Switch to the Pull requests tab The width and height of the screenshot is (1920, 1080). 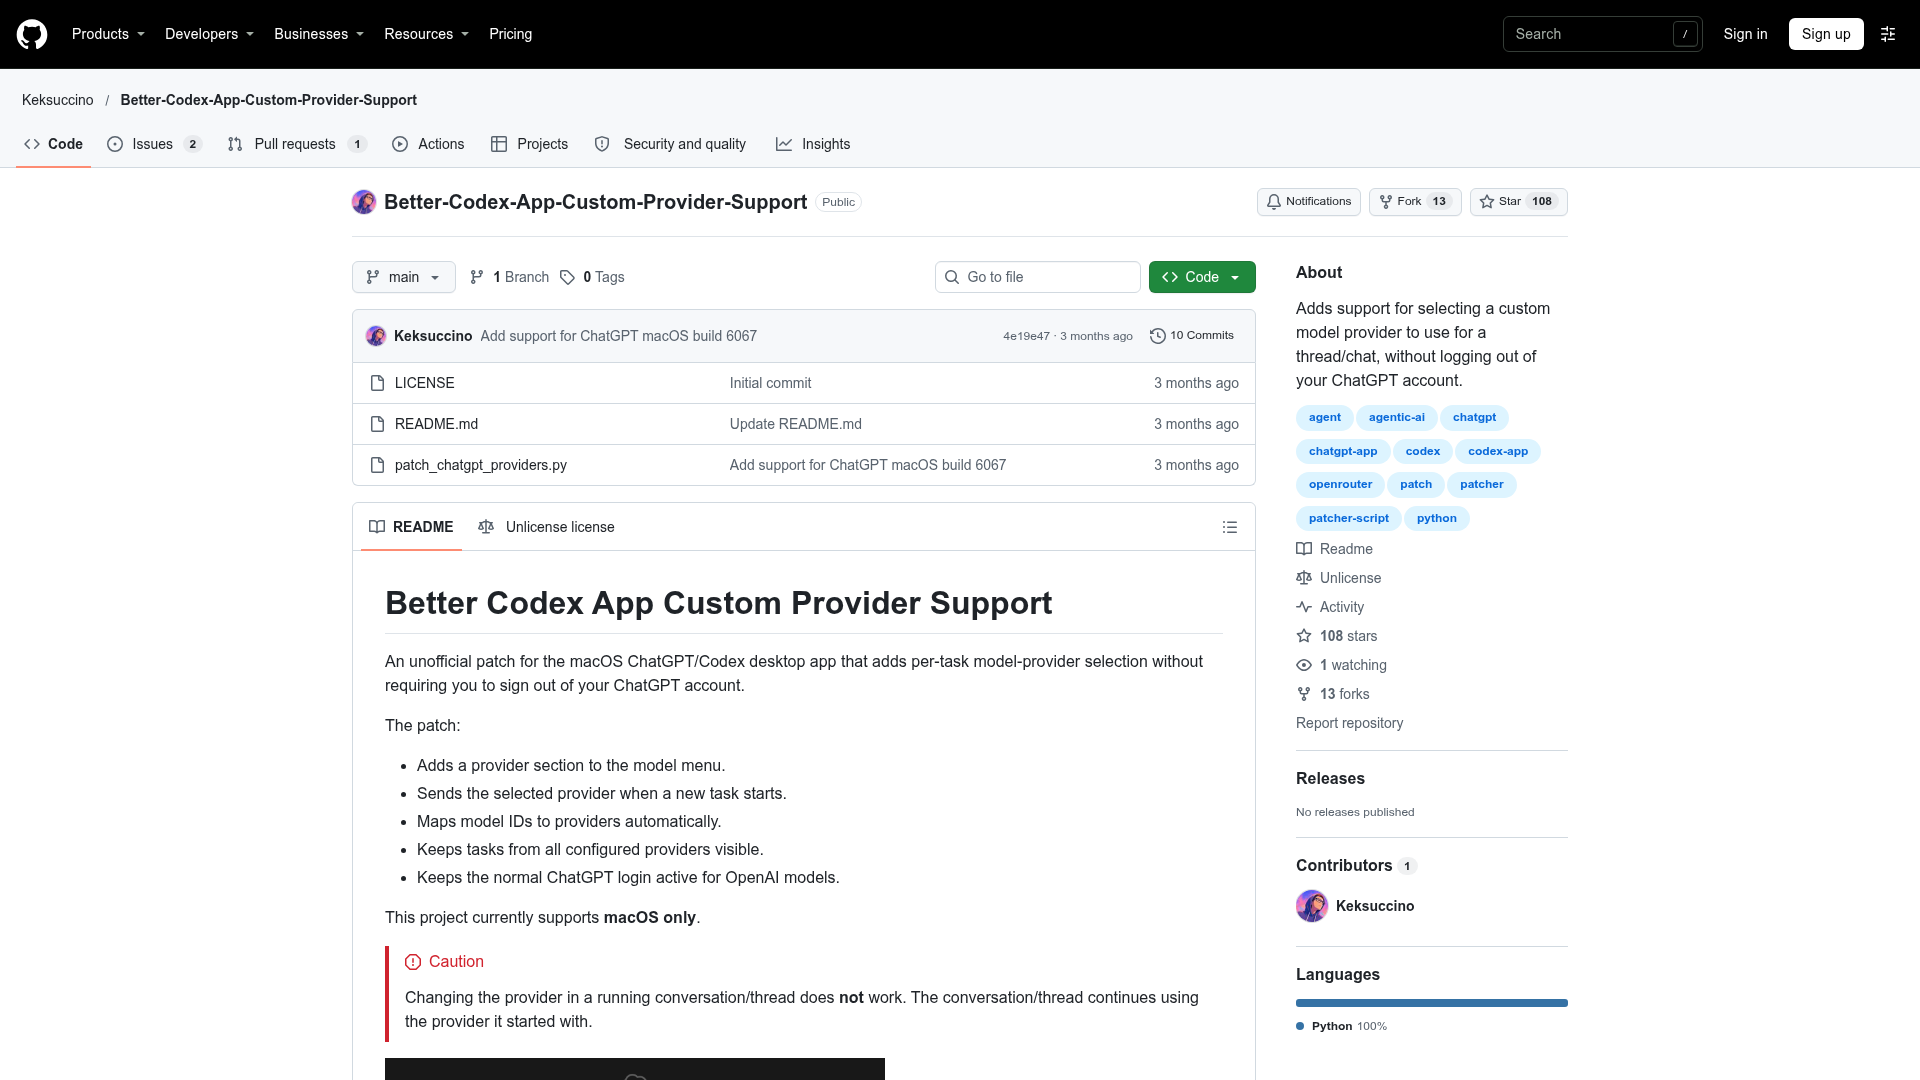coord(297,144)
